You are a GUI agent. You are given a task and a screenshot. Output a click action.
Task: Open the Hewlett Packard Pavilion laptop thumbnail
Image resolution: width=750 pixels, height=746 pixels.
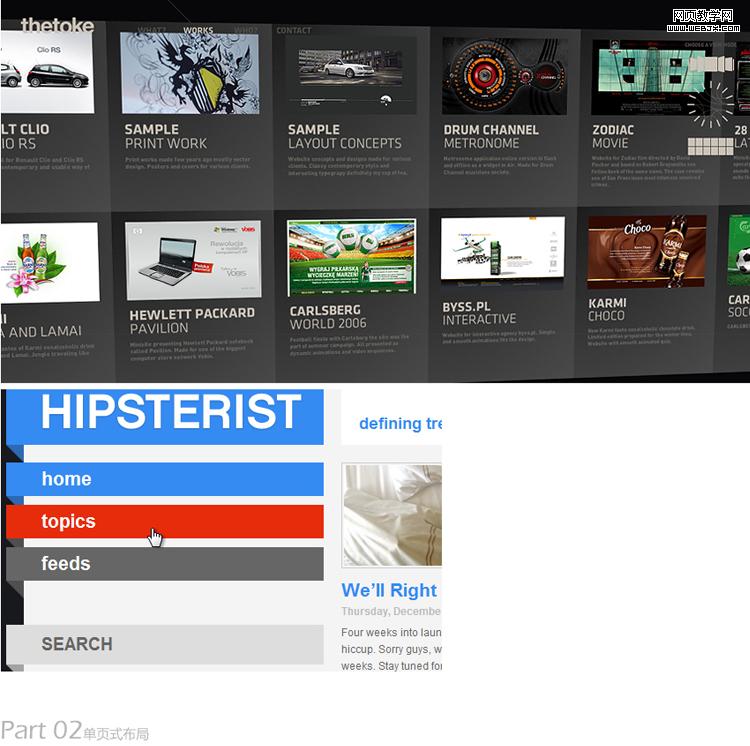pyautogui.click(x=193, y=260)
